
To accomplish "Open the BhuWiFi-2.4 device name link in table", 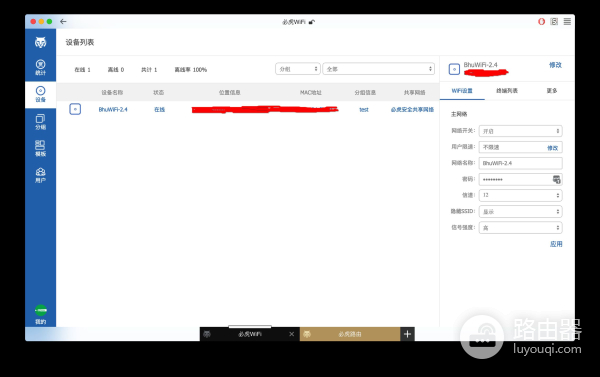I will [113, 109].
